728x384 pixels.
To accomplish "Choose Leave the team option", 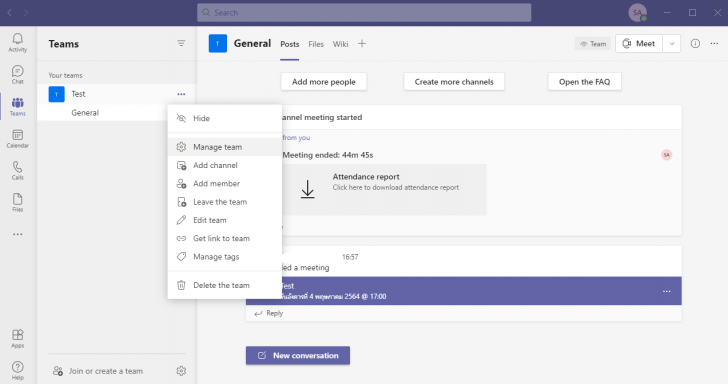I will [225, 202].
